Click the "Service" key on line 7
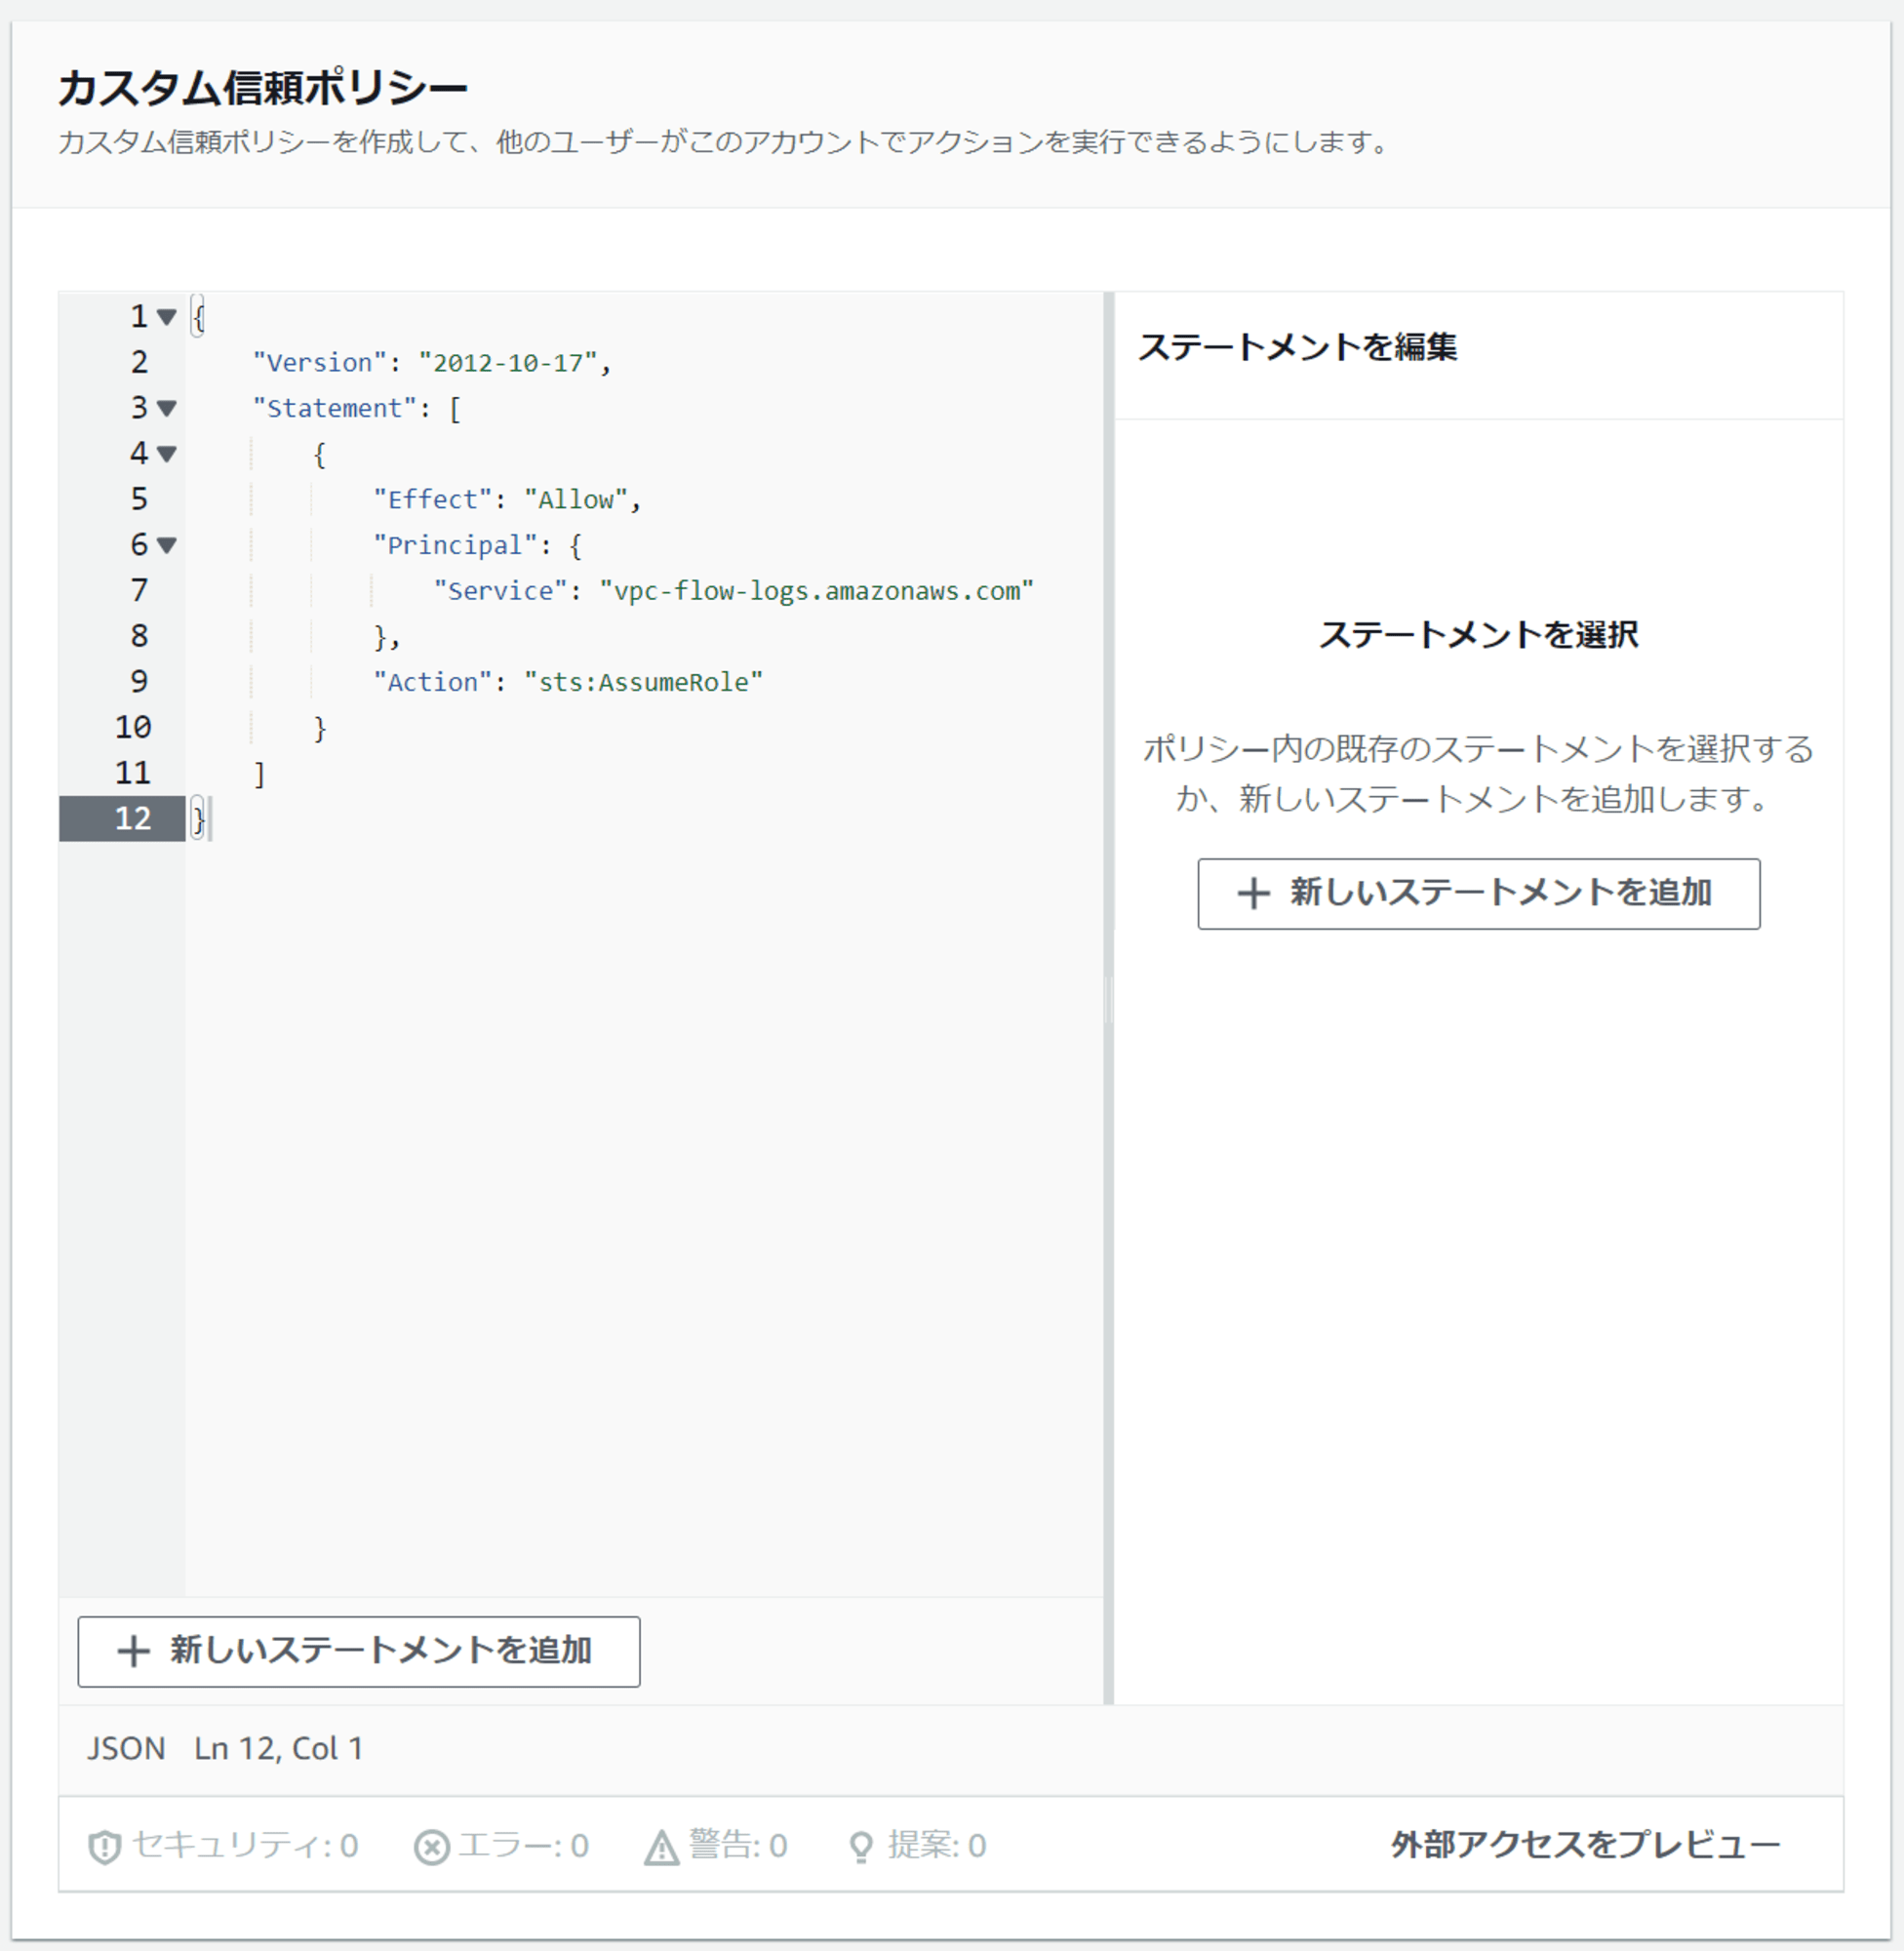Screen dimensions: 1904x1951 point(500,591)
